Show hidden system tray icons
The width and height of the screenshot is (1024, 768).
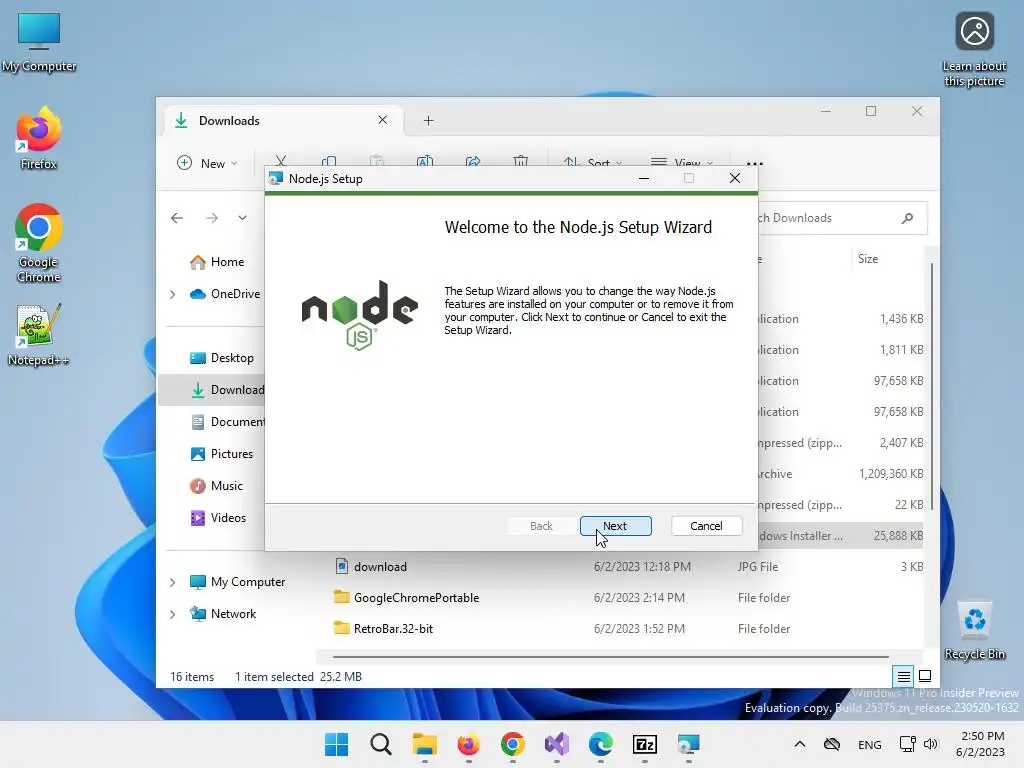point(800,744)
